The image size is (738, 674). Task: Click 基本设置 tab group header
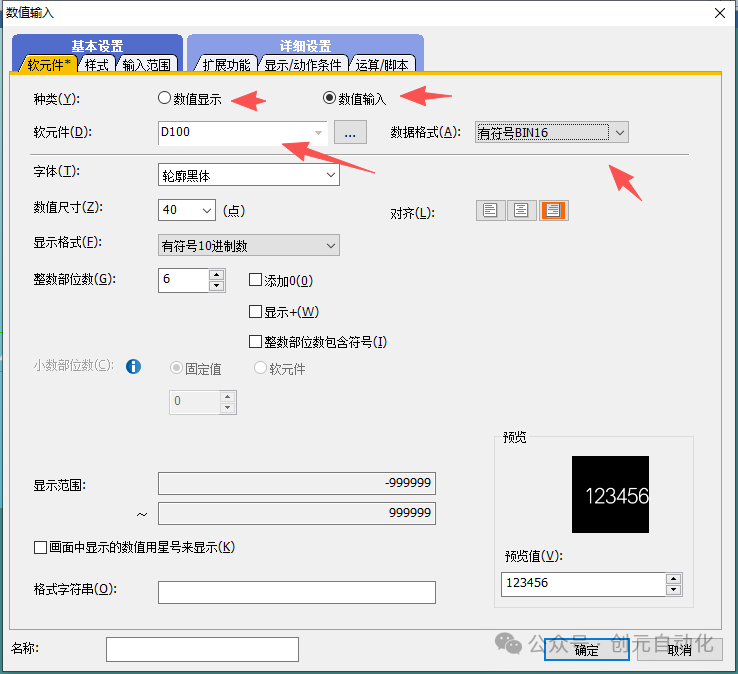point(97,46)
